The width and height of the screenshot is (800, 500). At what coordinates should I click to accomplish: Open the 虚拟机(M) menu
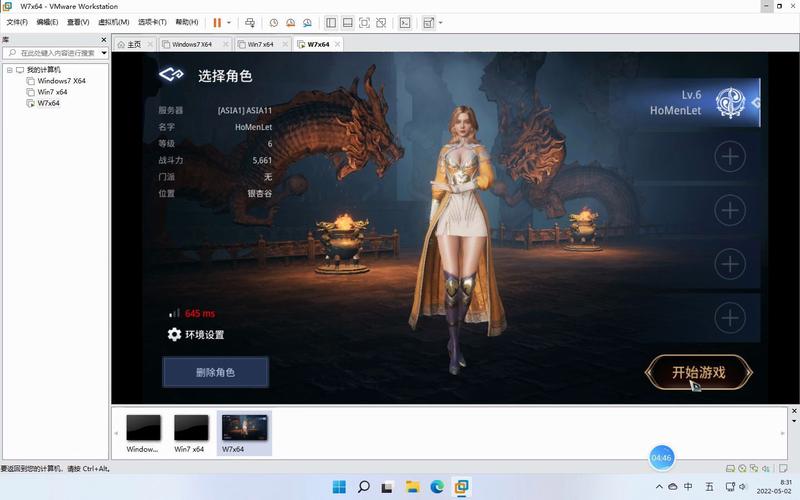click(x=114, y=22)
